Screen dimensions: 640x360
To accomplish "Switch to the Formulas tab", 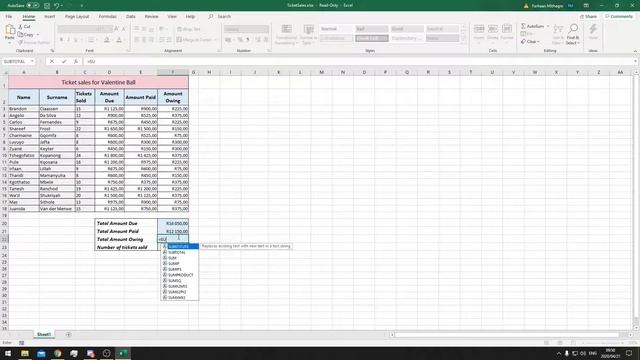I will click(x=107, y=17).
